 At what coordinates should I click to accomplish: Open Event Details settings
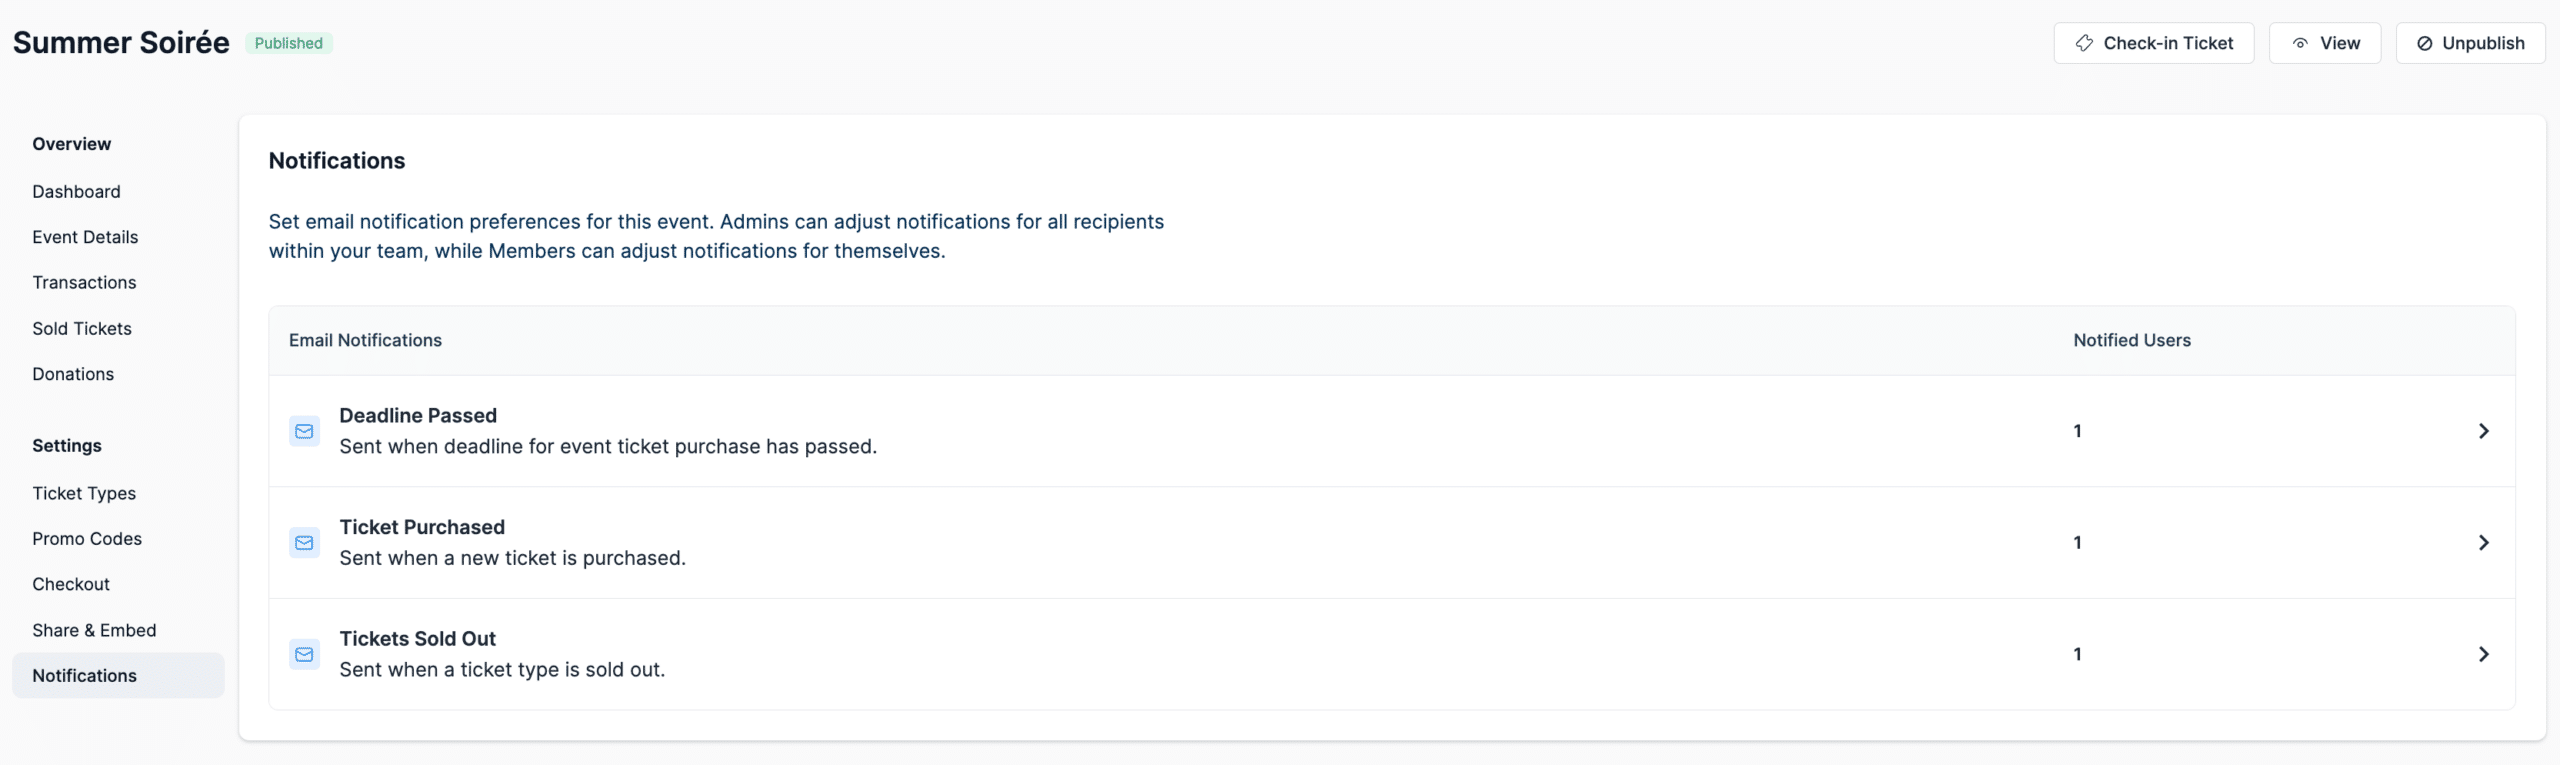click(x=85, y=237)
